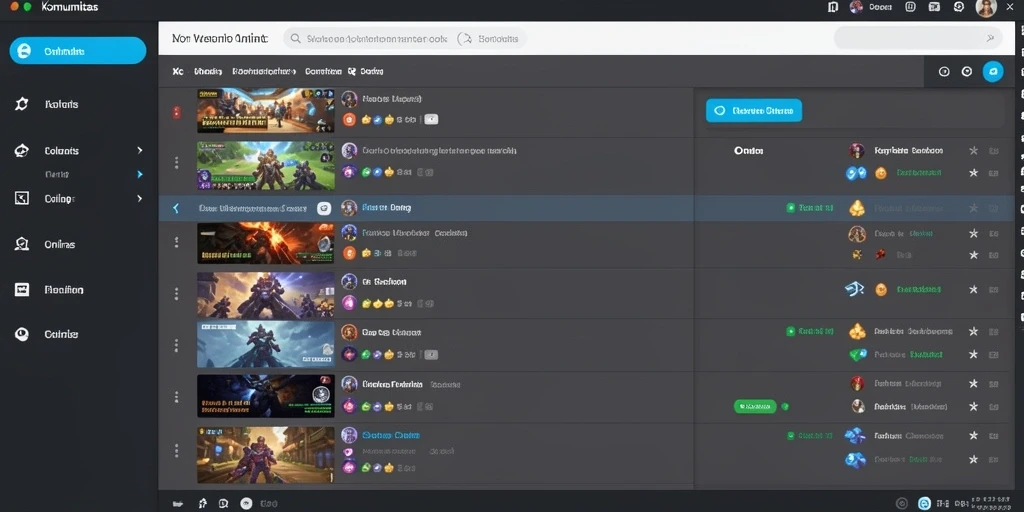Click the wide blue button atop the right panel

[754, 111]
